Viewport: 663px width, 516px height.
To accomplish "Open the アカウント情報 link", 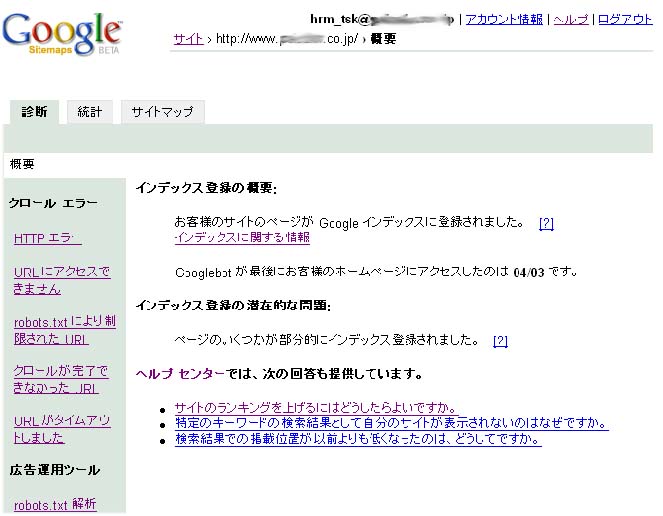I will tap(504, 19).
